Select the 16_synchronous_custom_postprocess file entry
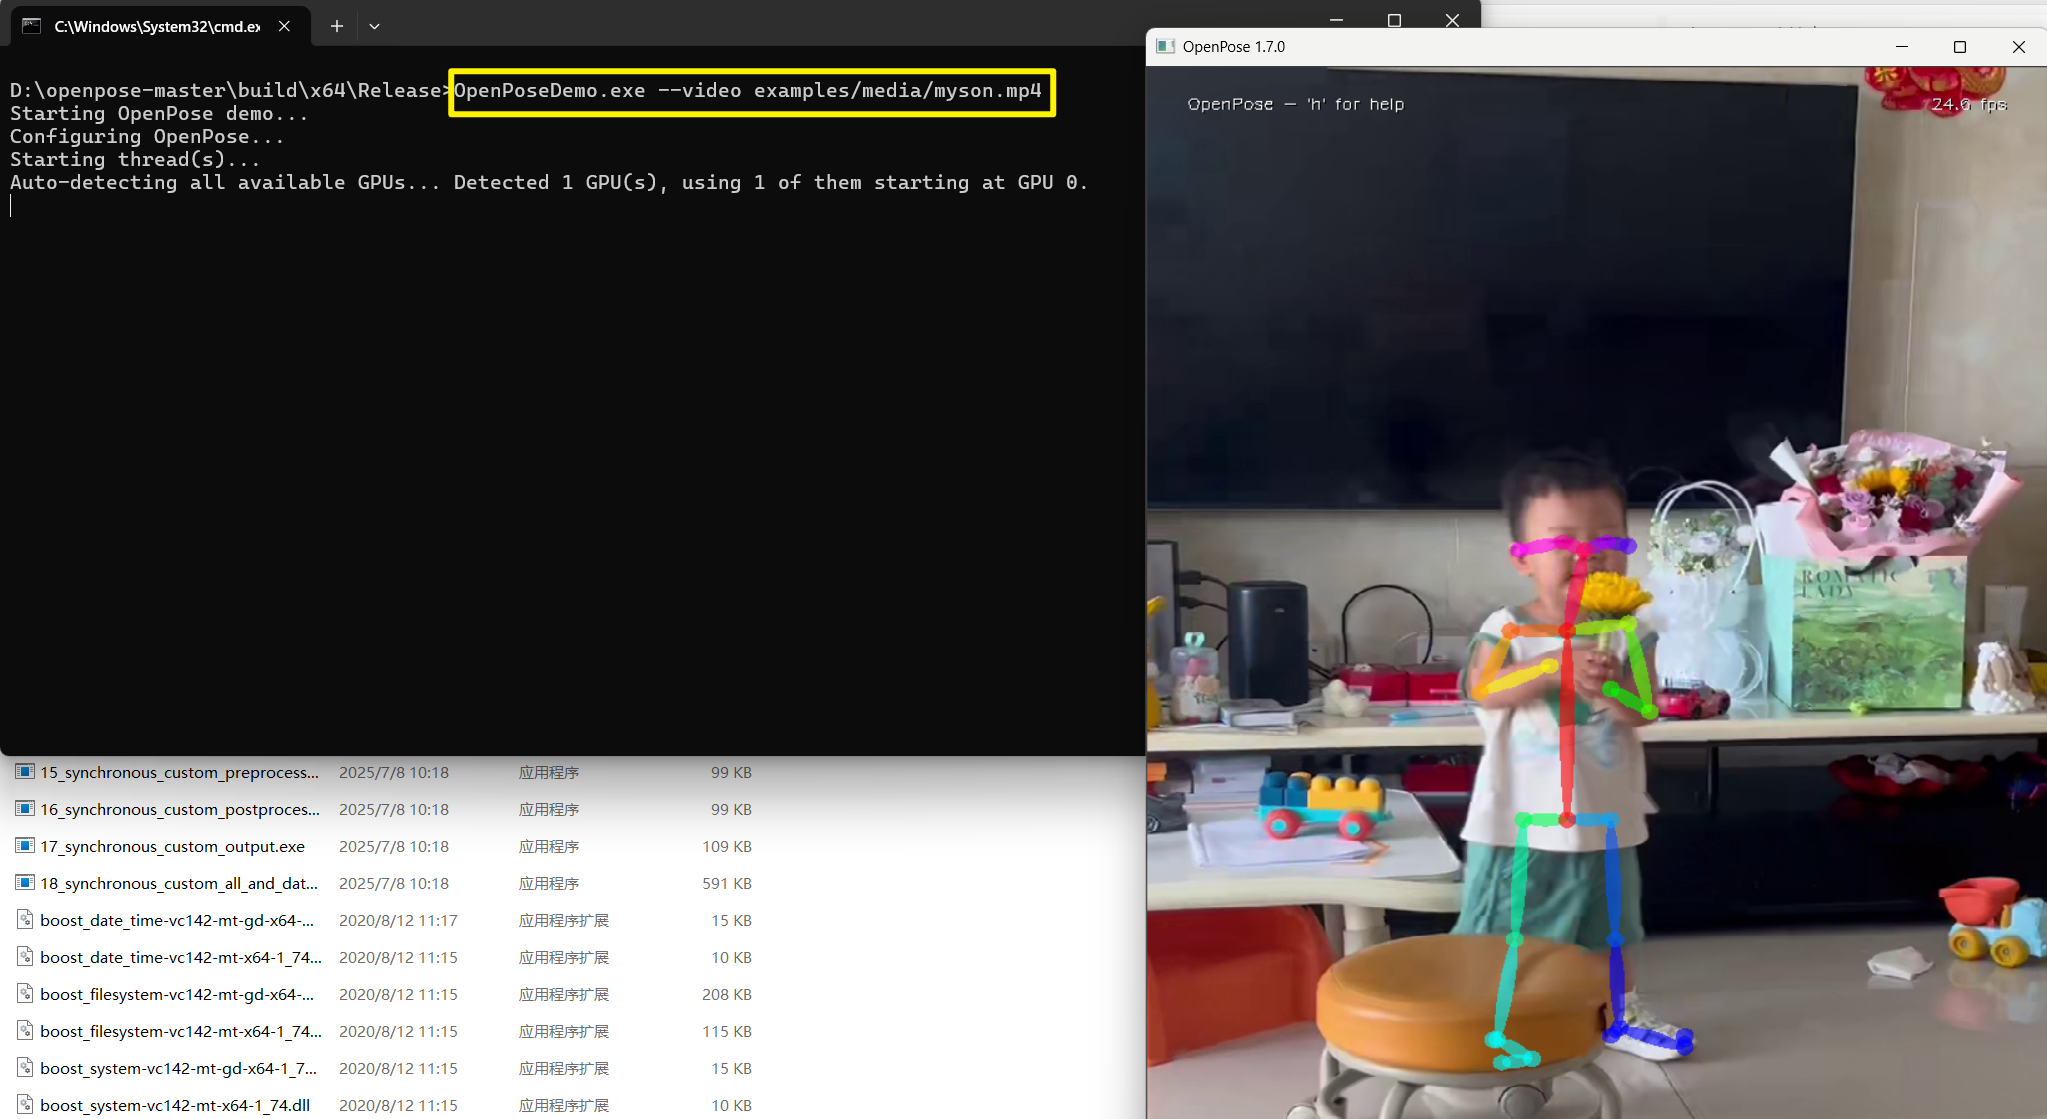 [x=180, y=808]
